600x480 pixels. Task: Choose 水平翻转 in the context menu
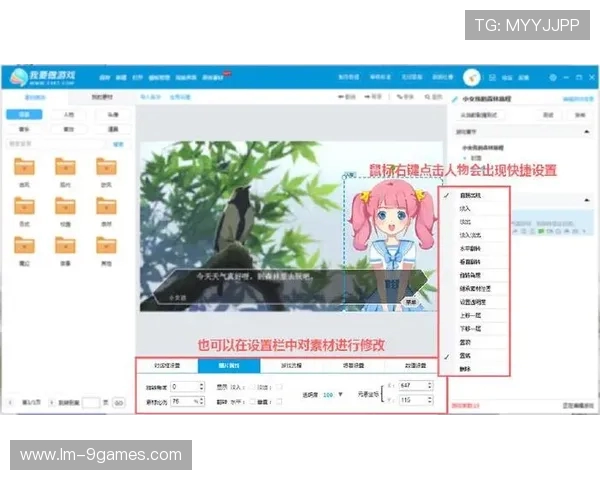click(474, 249)
